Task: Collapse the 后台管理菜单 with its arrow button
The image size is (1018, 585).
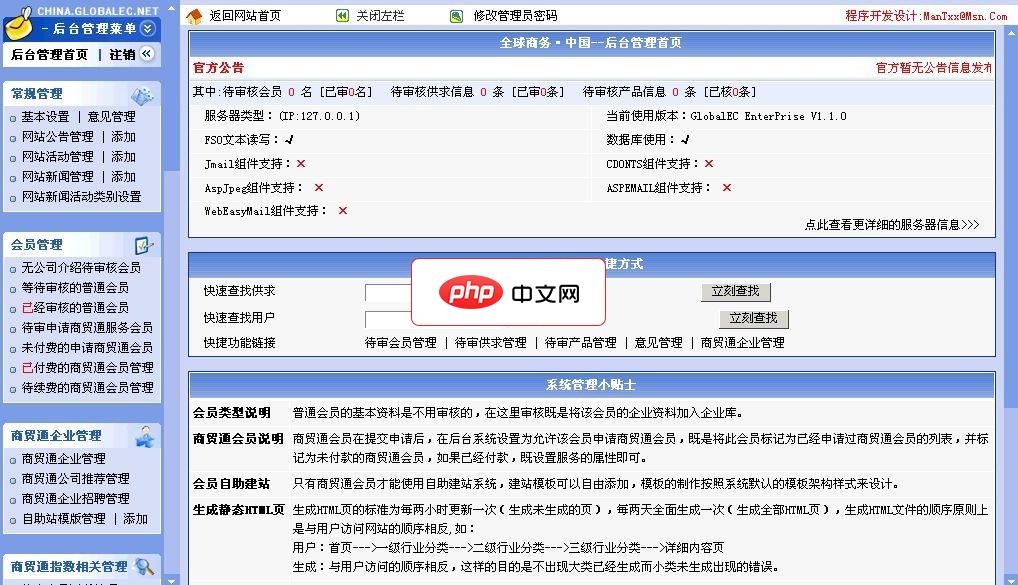Action: click(147, 29)
